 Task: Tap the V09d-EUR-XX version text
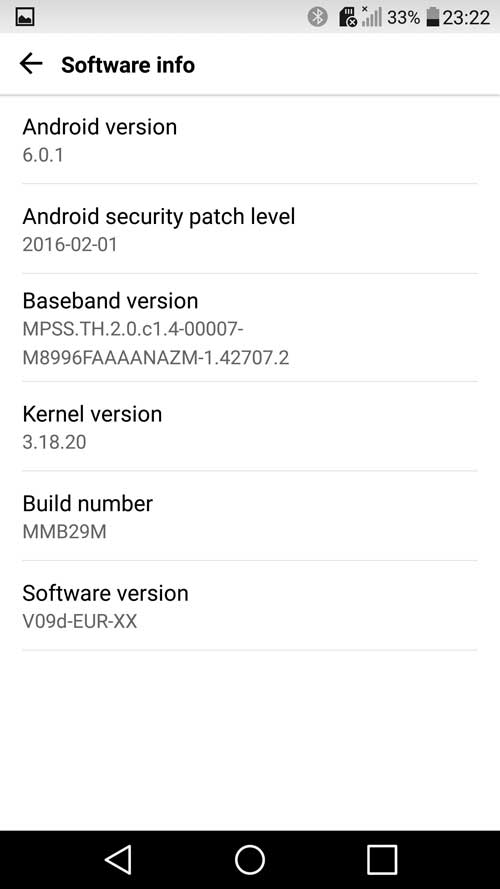(80, 621)
